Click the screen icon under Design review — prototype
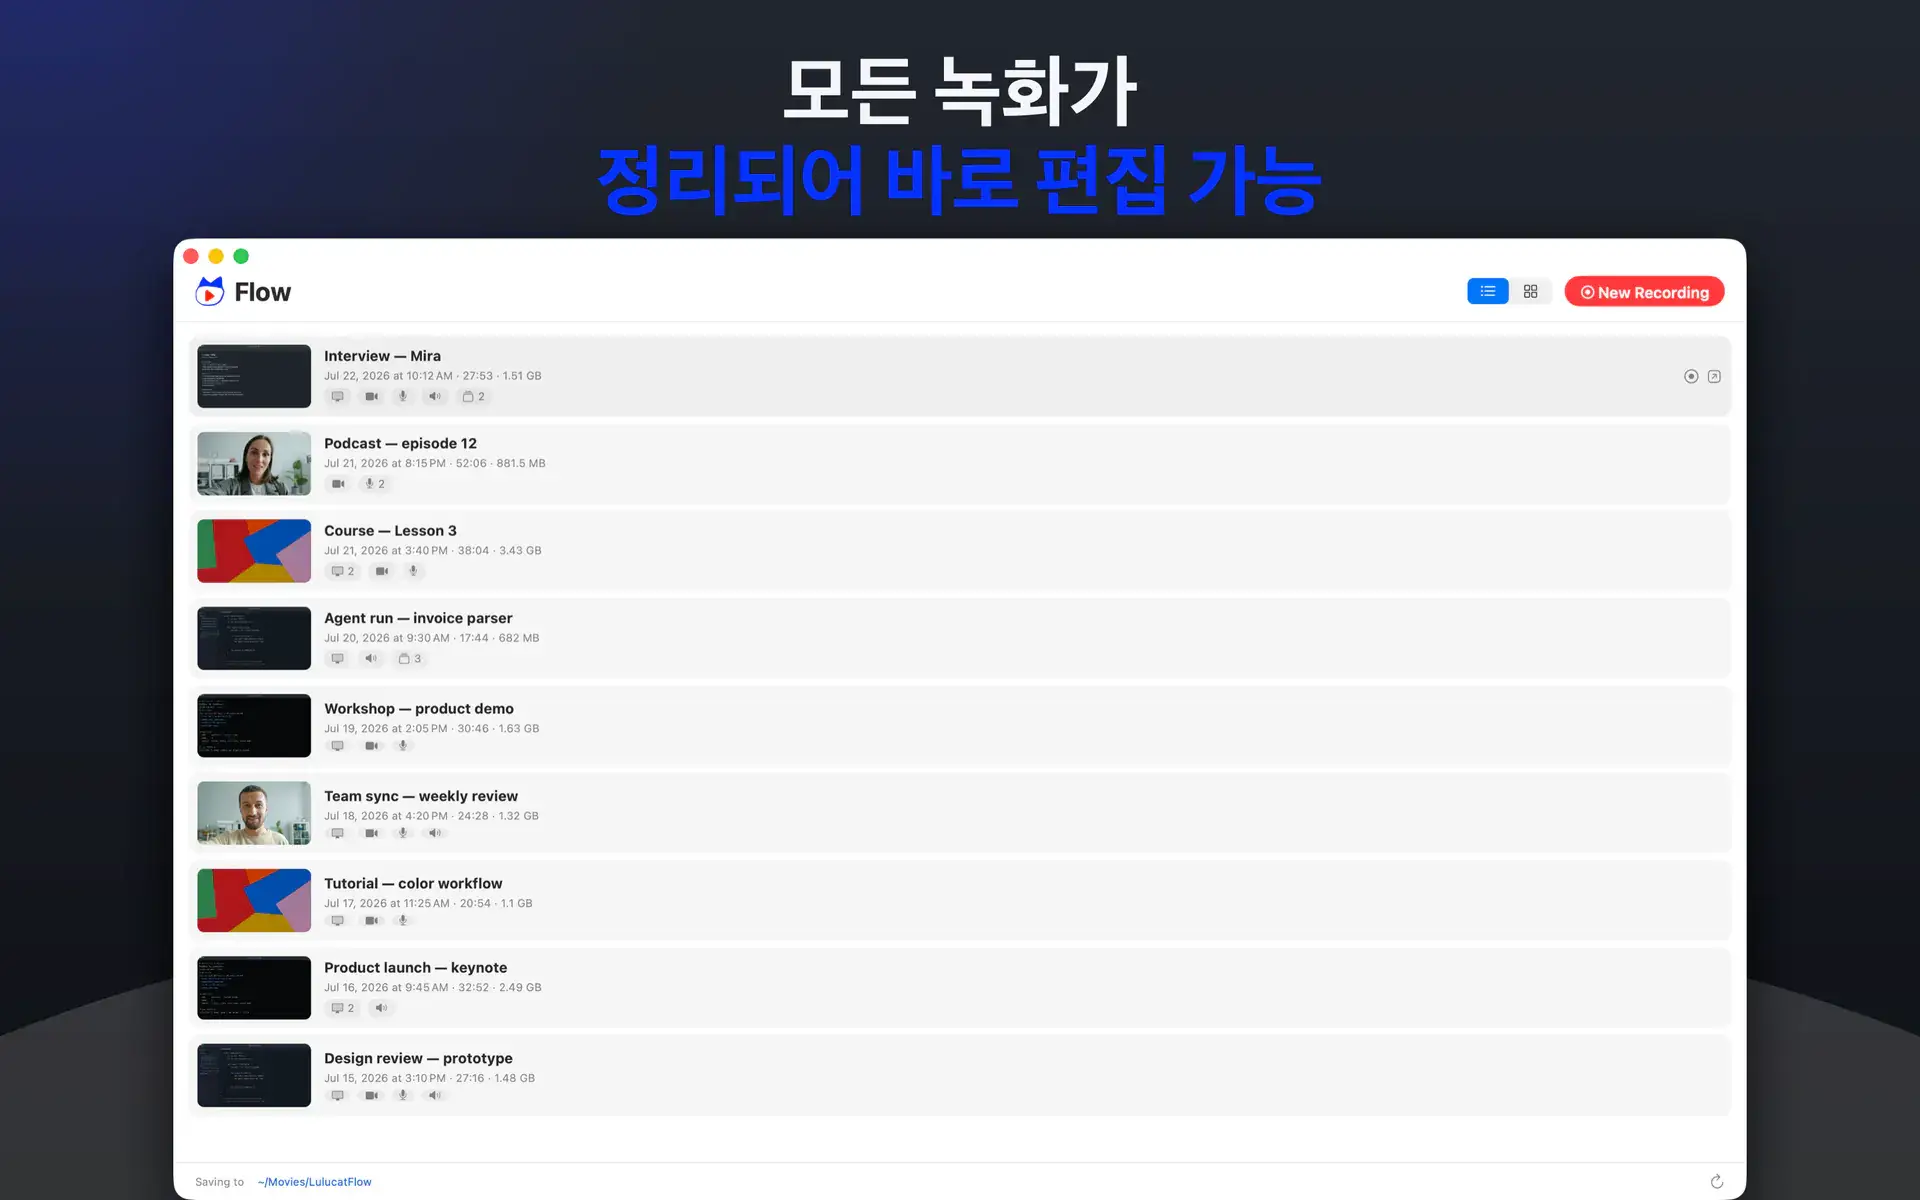Viewport: 1920px width, 1200px height. point(338,1096)
